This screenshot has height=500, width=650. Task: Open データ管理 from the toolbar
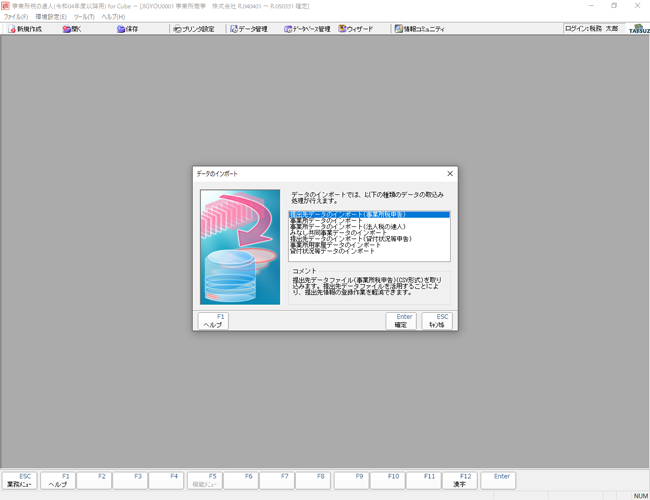[x=249, y=29]
